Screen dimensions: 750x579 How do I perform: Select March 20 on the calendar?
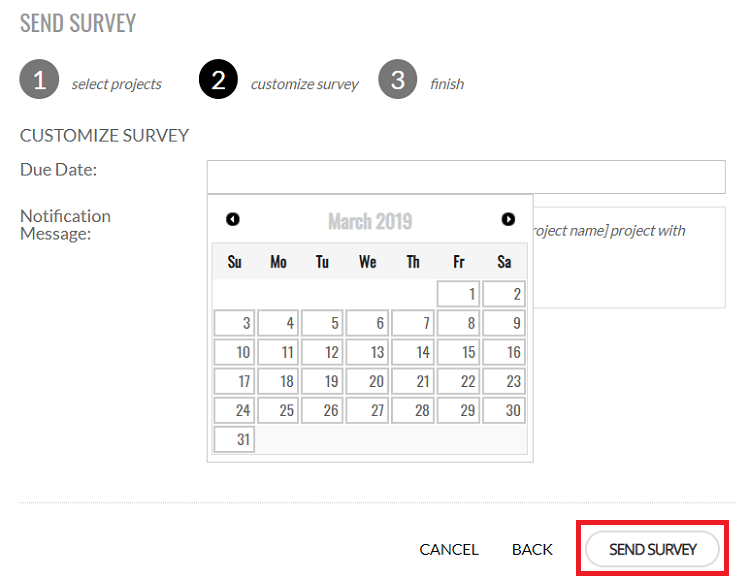click(x=368, y=381)
